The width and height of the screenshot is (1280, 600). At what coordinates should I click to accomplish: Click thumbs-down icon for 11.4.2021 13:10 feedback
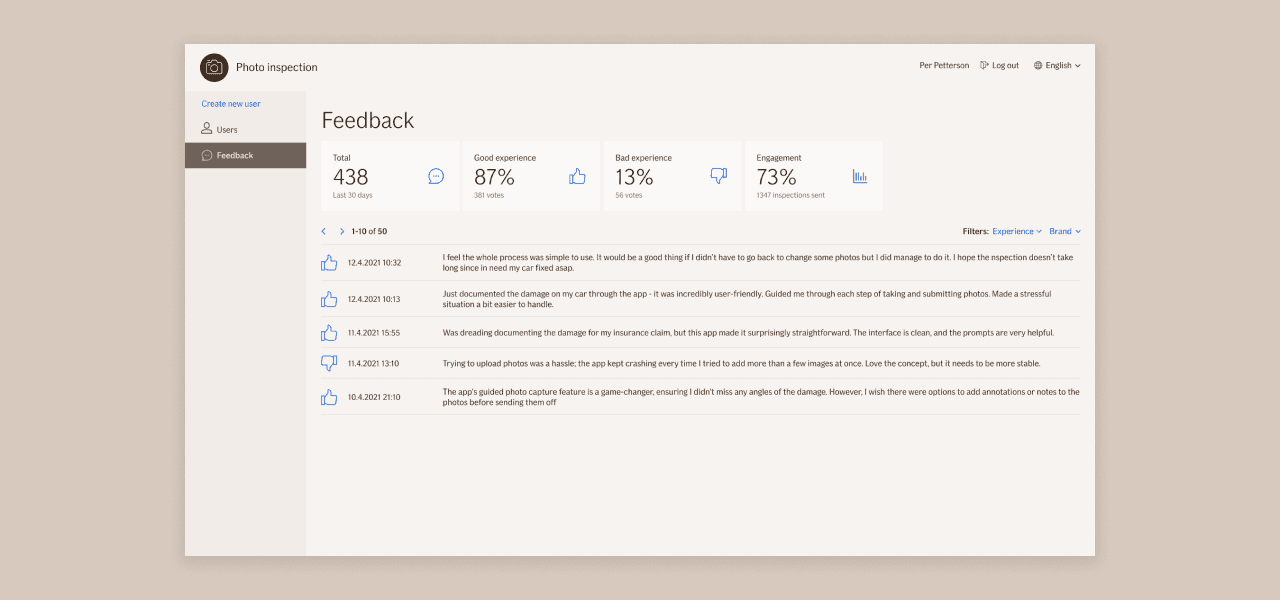[x=329, y=363]
